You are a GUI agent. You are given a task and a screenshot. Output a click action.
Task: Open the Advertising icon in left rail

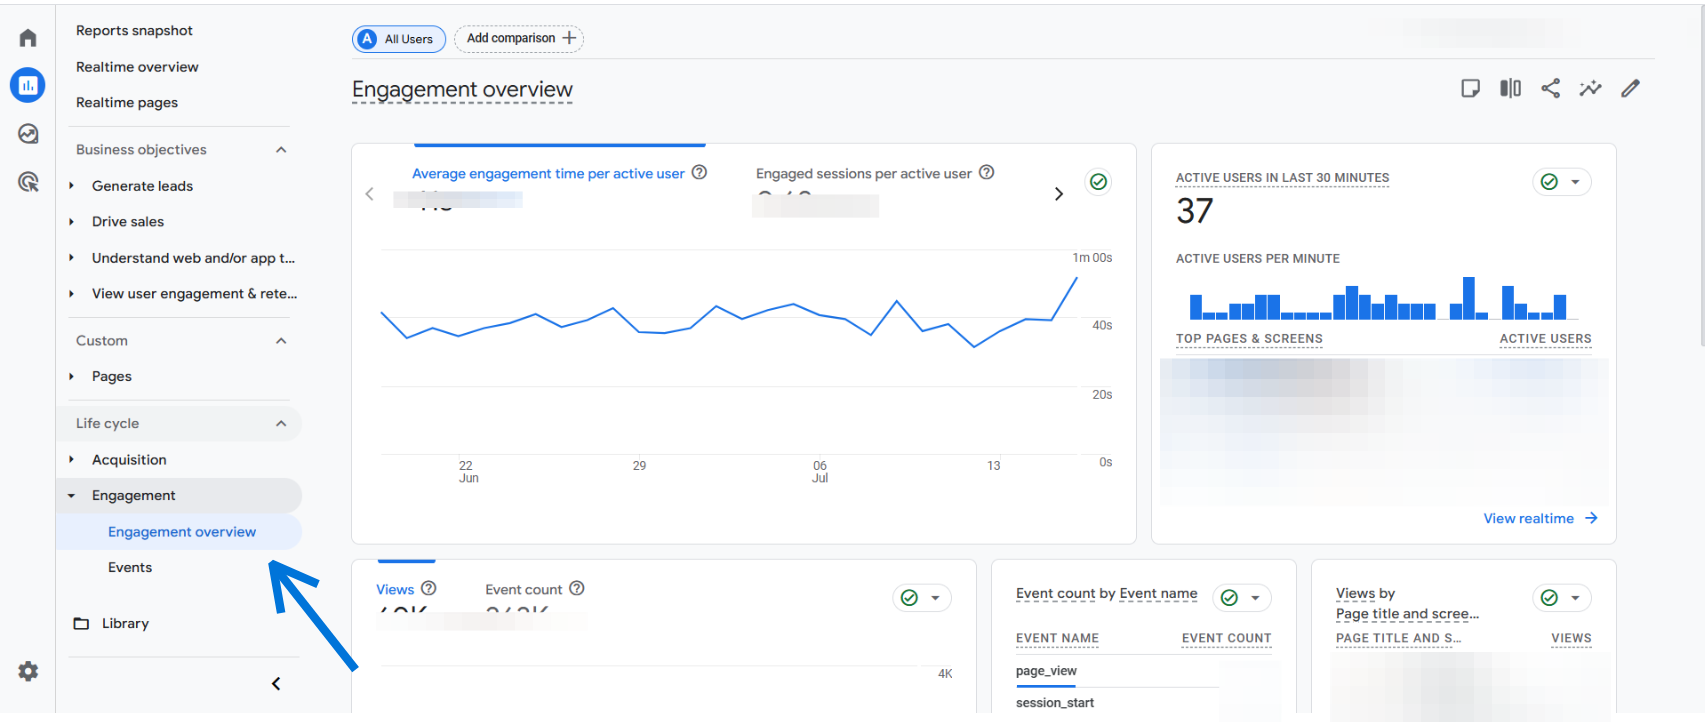[x=28, y=181]
